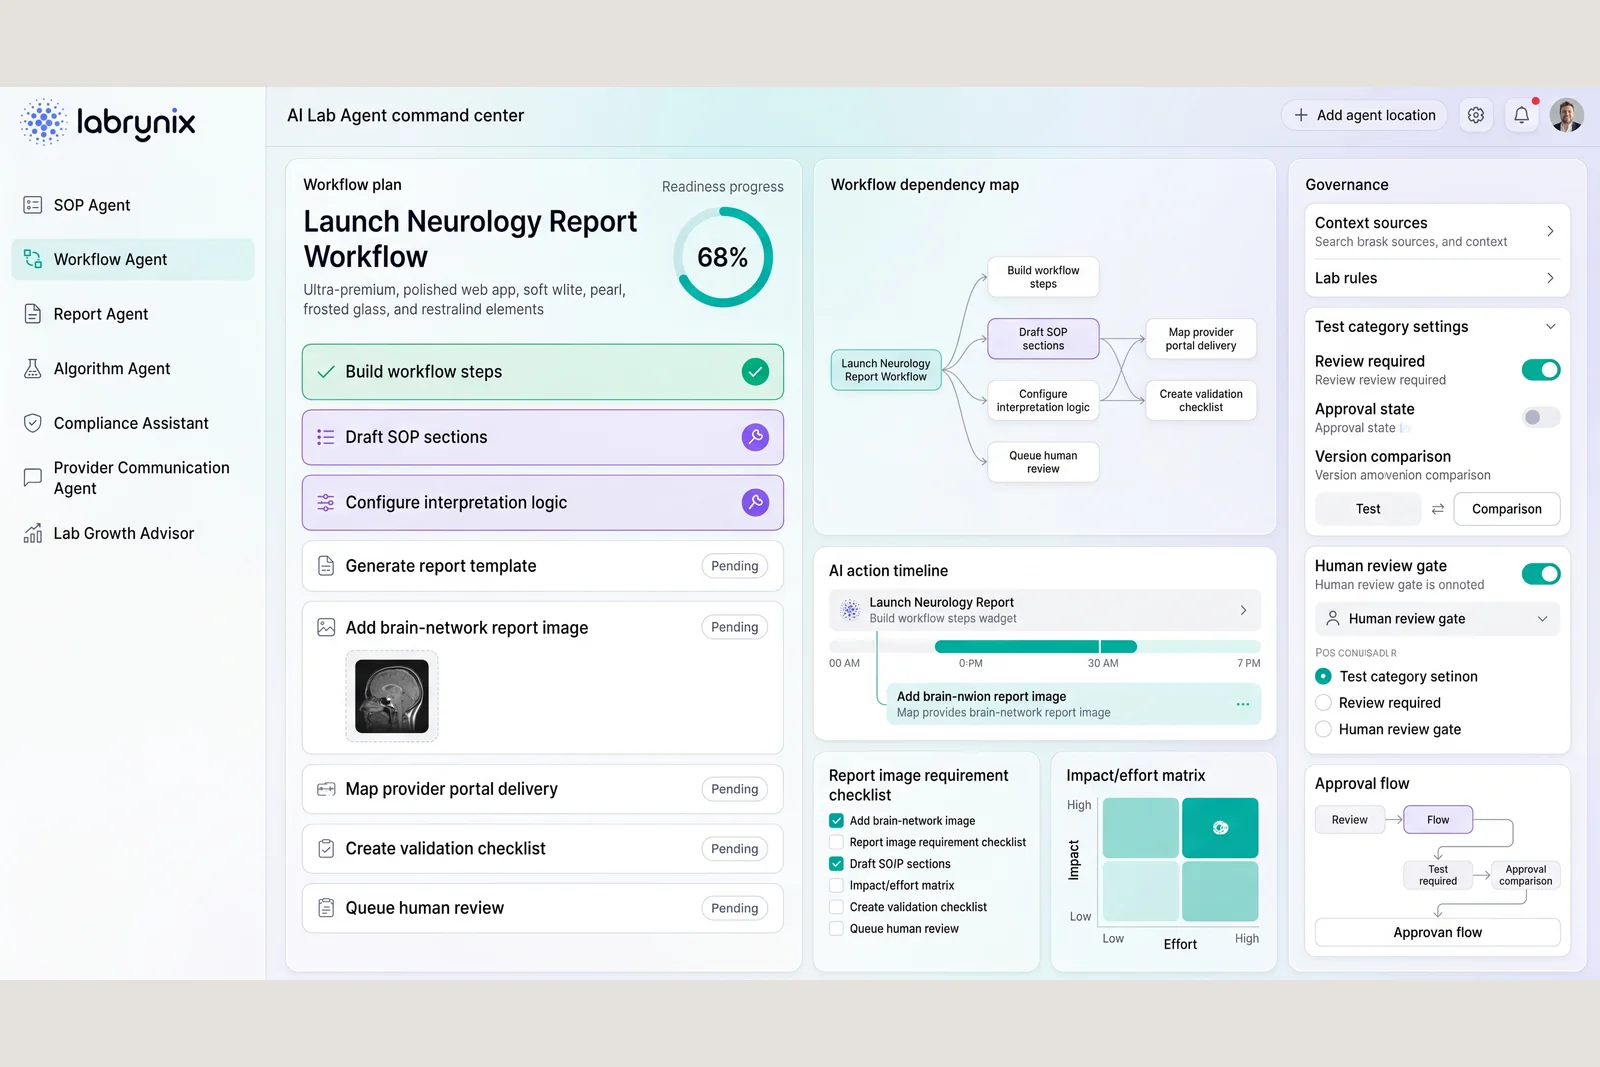Viewport: 1600px width, 1067px height.
Task: Click image icon beside Add brain-network report image
Action: pos(326,627)
